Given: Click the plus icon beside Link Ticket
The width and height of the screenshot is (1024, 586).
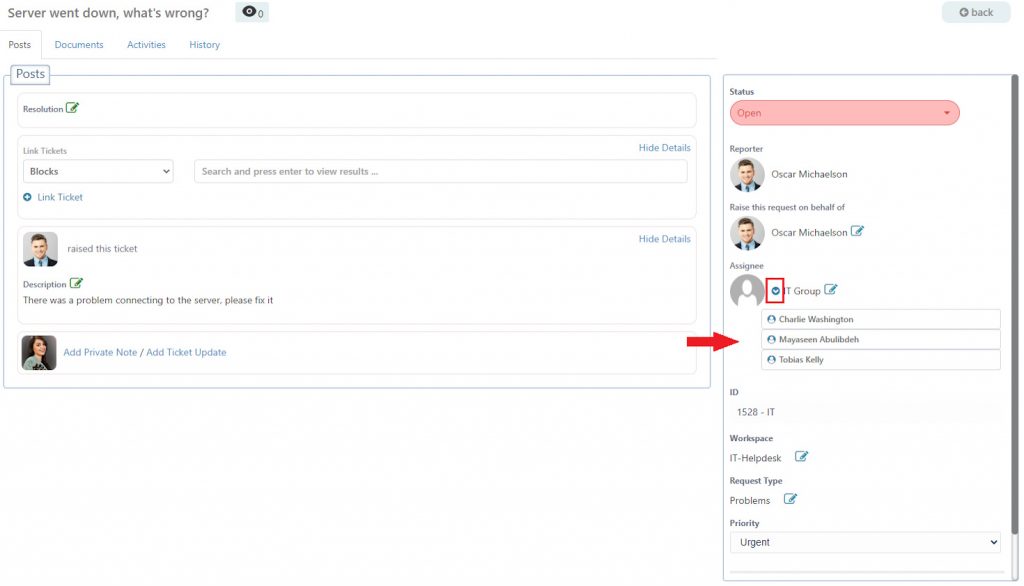Looking at the screenshot, I should [x=27, y=197].
